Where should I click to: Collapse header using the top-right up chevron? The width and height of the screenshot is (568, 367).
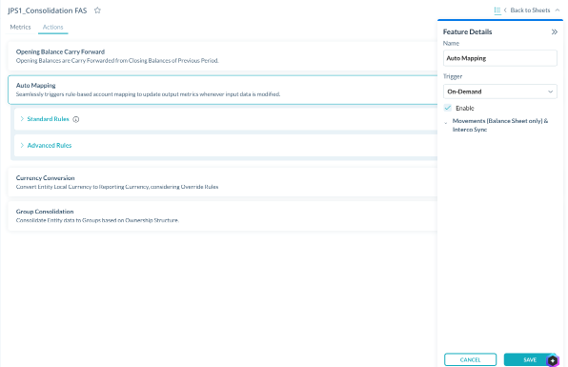pos(557,10)
